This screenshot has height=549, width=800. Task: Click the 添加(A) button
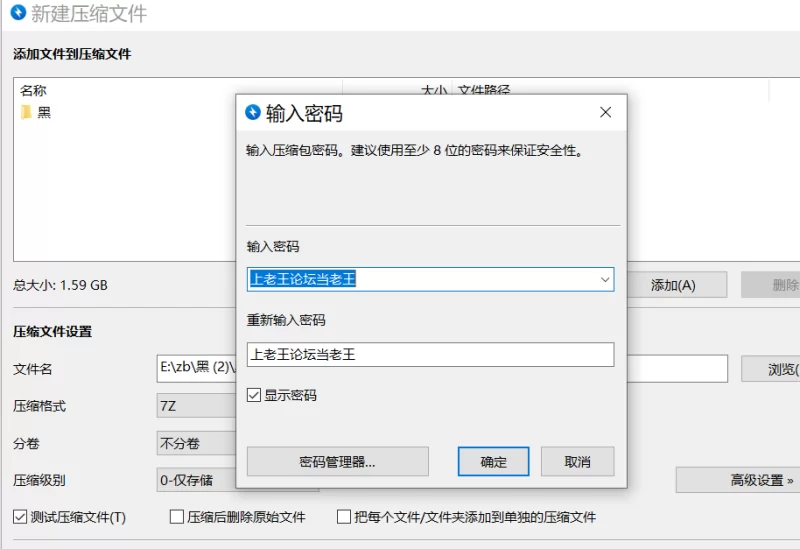click(x=673, y=285)
